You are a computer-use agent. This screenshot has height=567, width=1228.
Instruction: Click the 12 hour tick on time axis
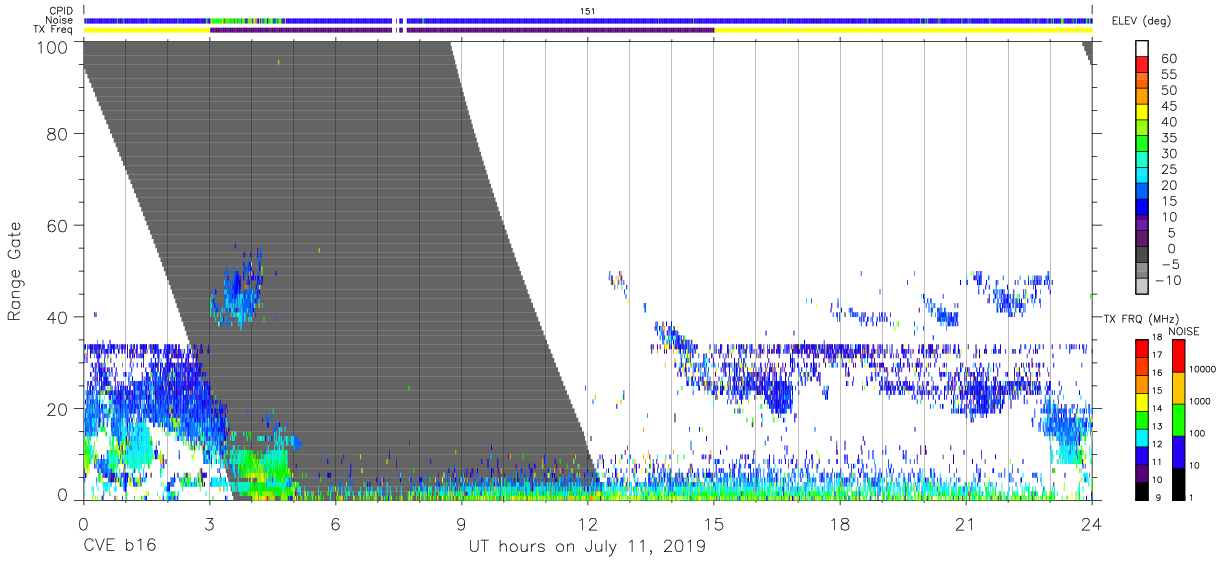click(588, 524)
